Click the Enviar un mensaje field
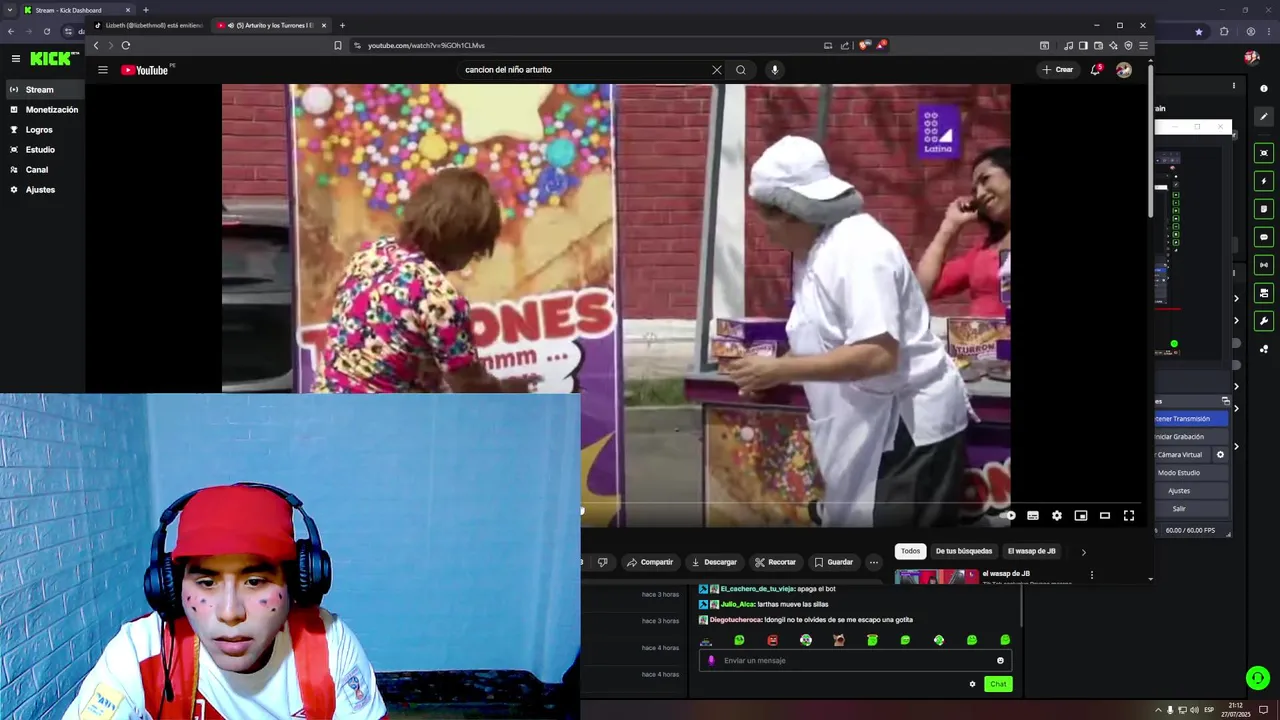 coord(855,660)
